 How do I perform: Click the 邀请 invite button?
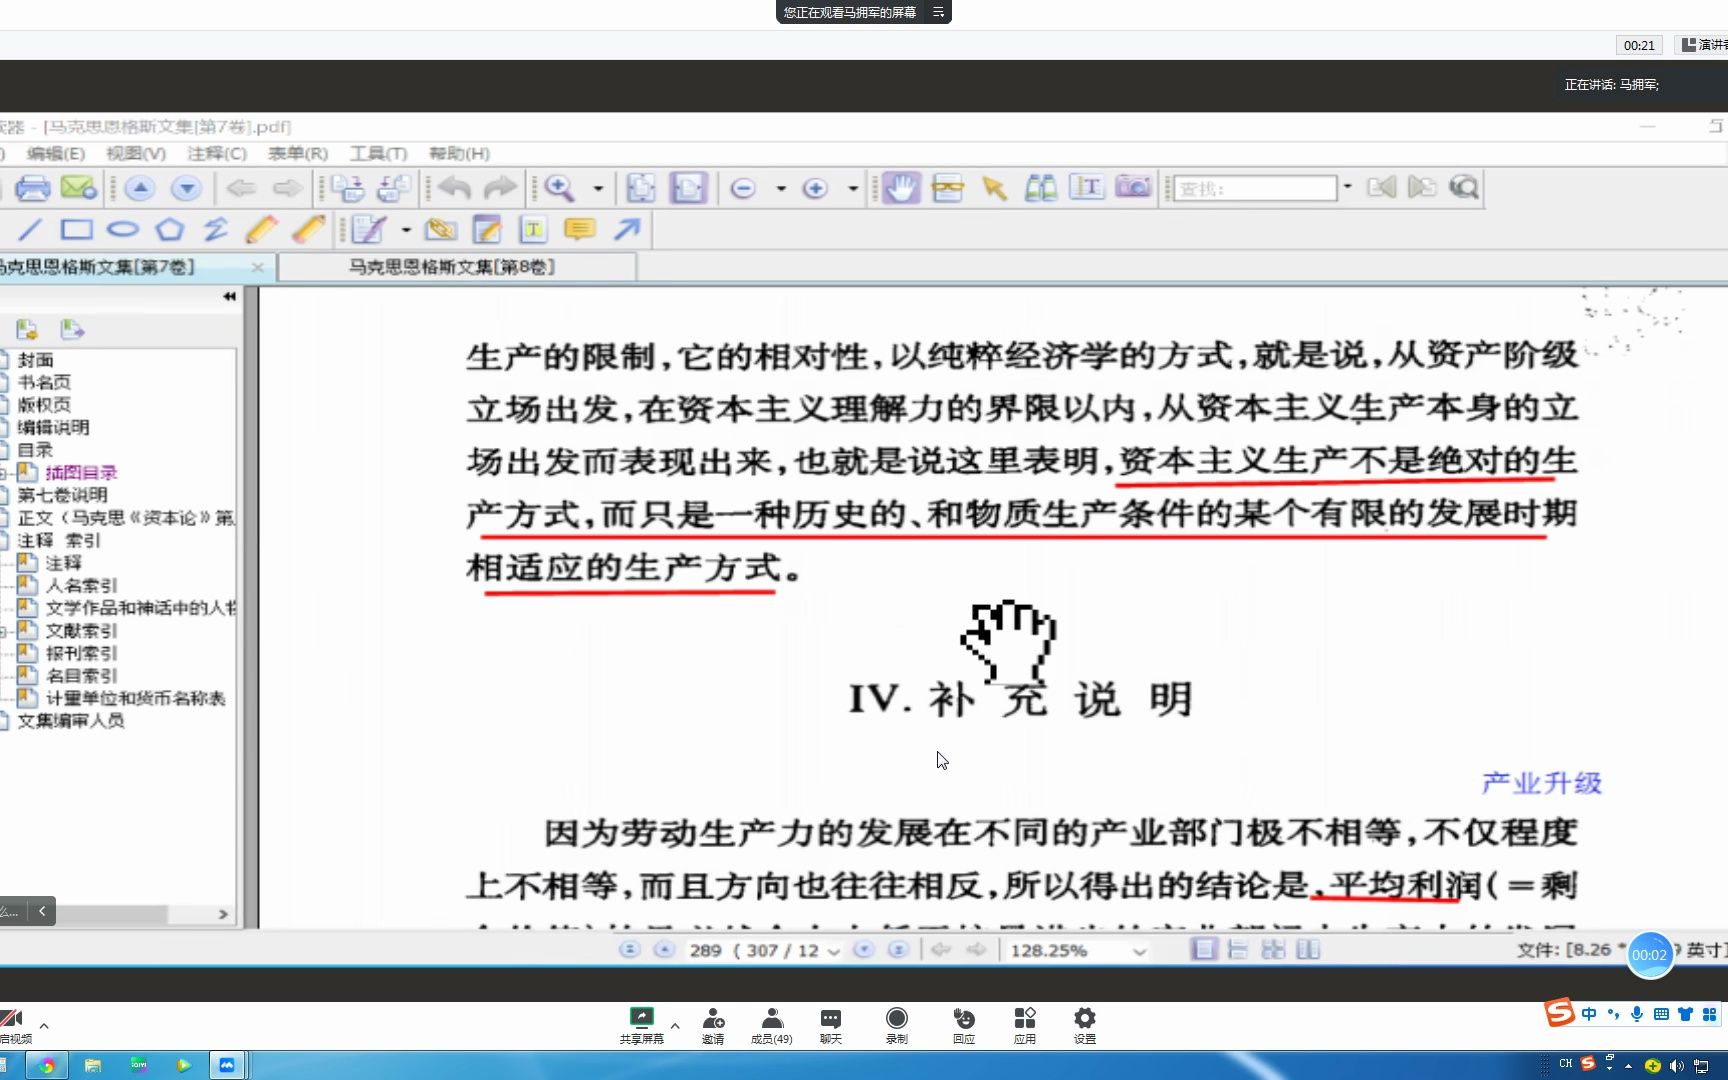(x=713, y=1026)
